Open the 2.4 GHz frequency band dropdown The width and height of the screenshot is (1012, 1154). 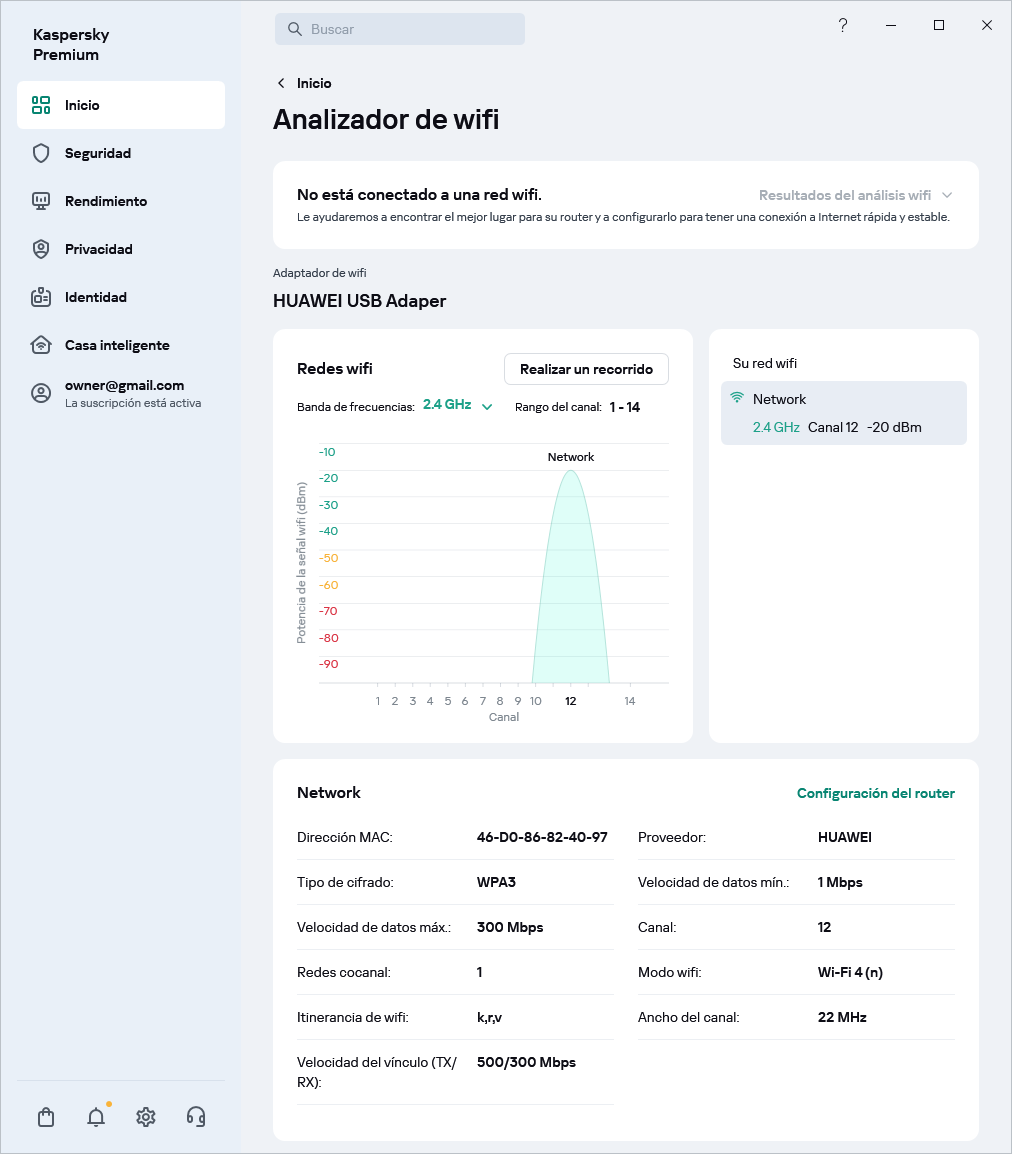458,405
